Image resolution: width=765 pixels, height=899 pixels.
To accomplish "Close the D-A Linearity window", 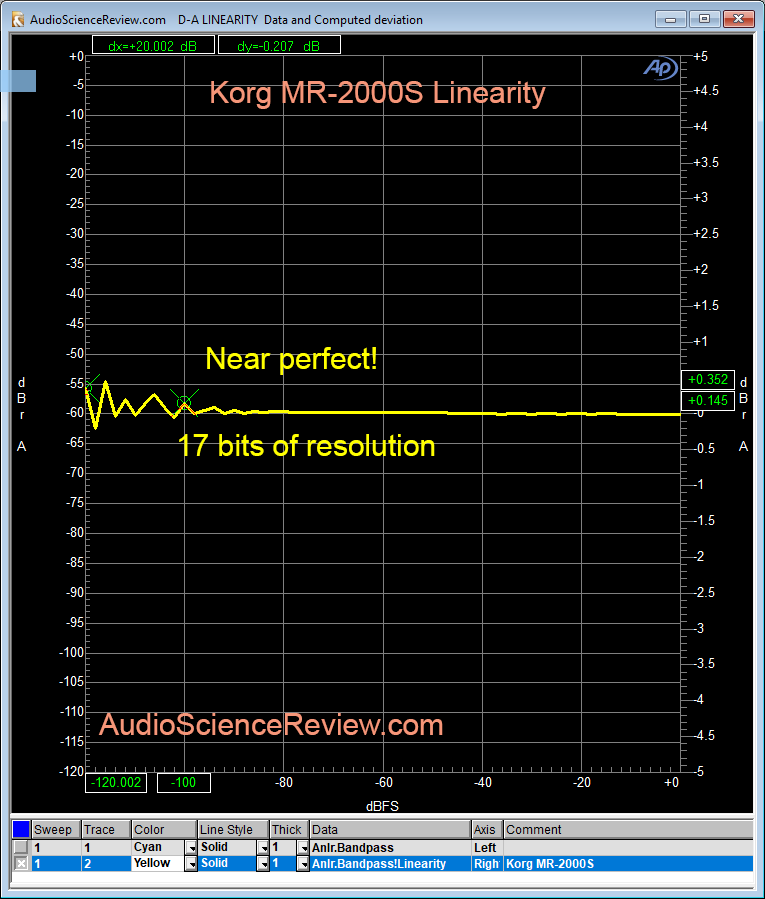I will tap(739, 19).
